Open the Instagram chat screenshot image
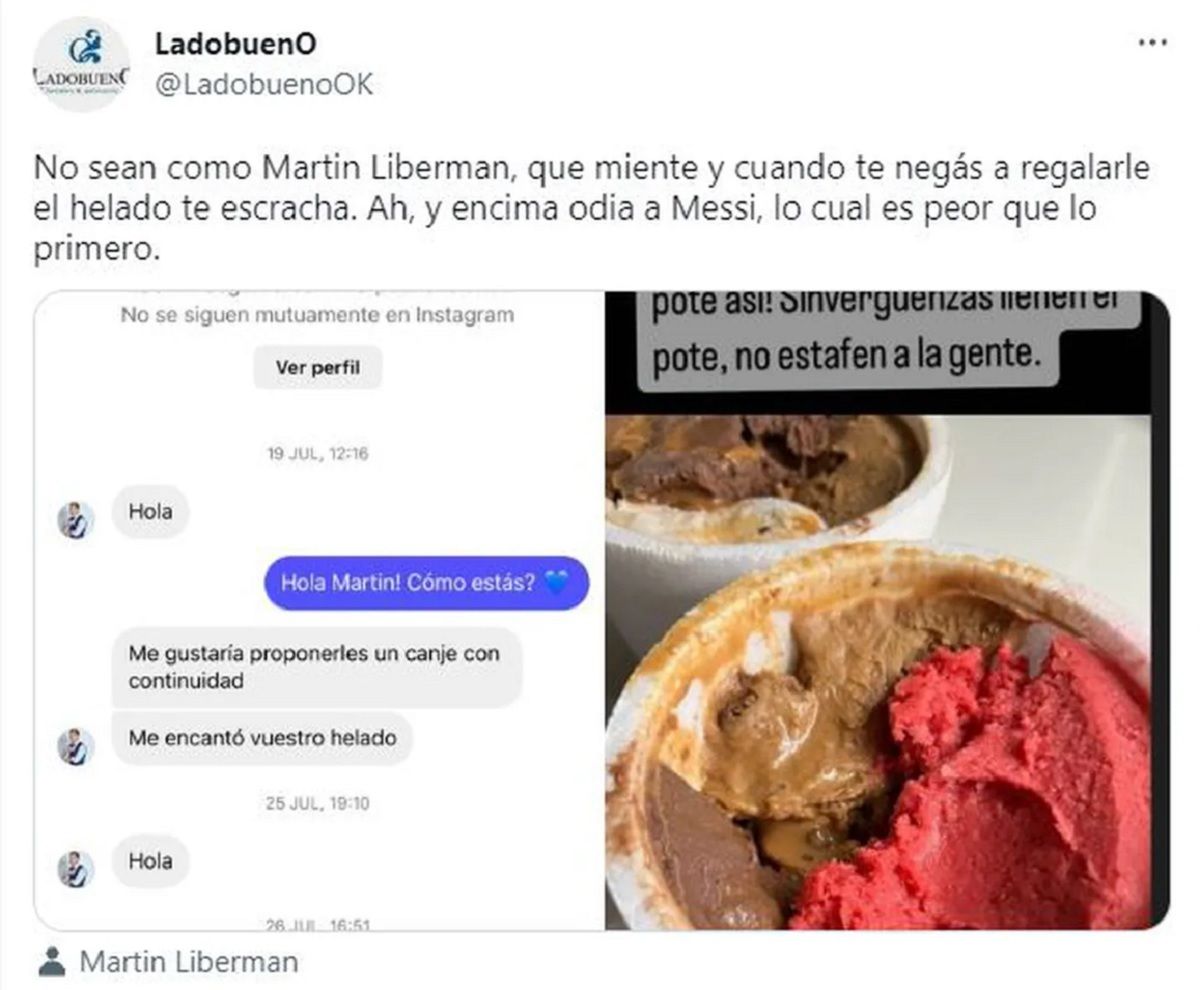Screen dimensions: 1200x990 (x=320, y=610)
